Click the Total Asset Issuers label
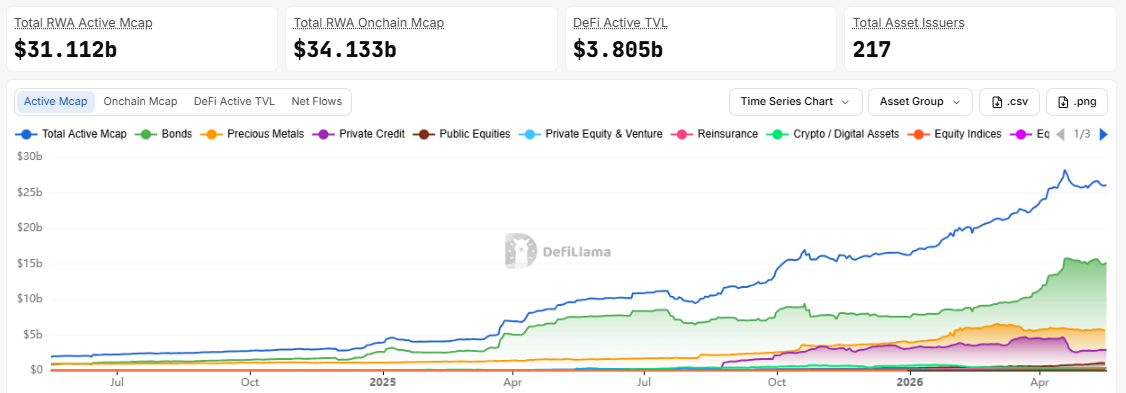 pyautogui.click(x=908, y=23)
